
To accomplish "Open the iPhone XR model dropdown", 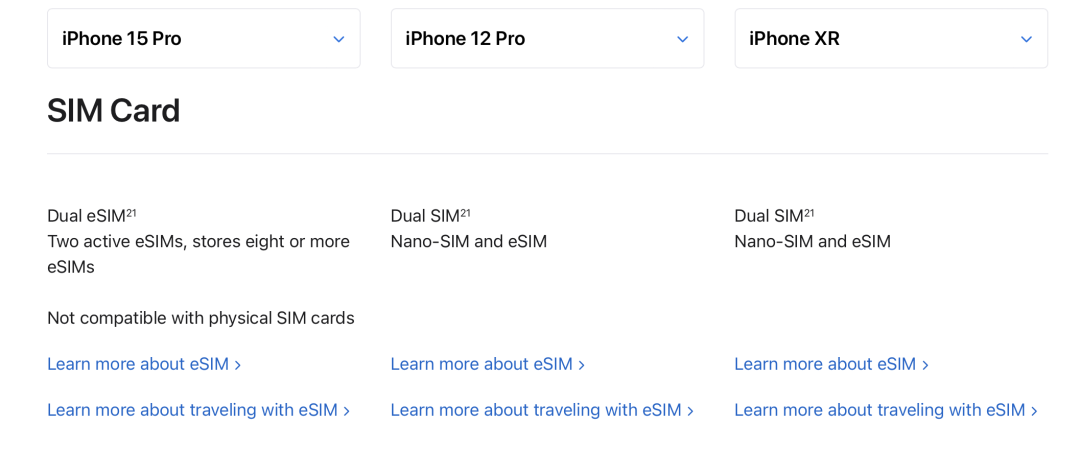I will (891, 39).
